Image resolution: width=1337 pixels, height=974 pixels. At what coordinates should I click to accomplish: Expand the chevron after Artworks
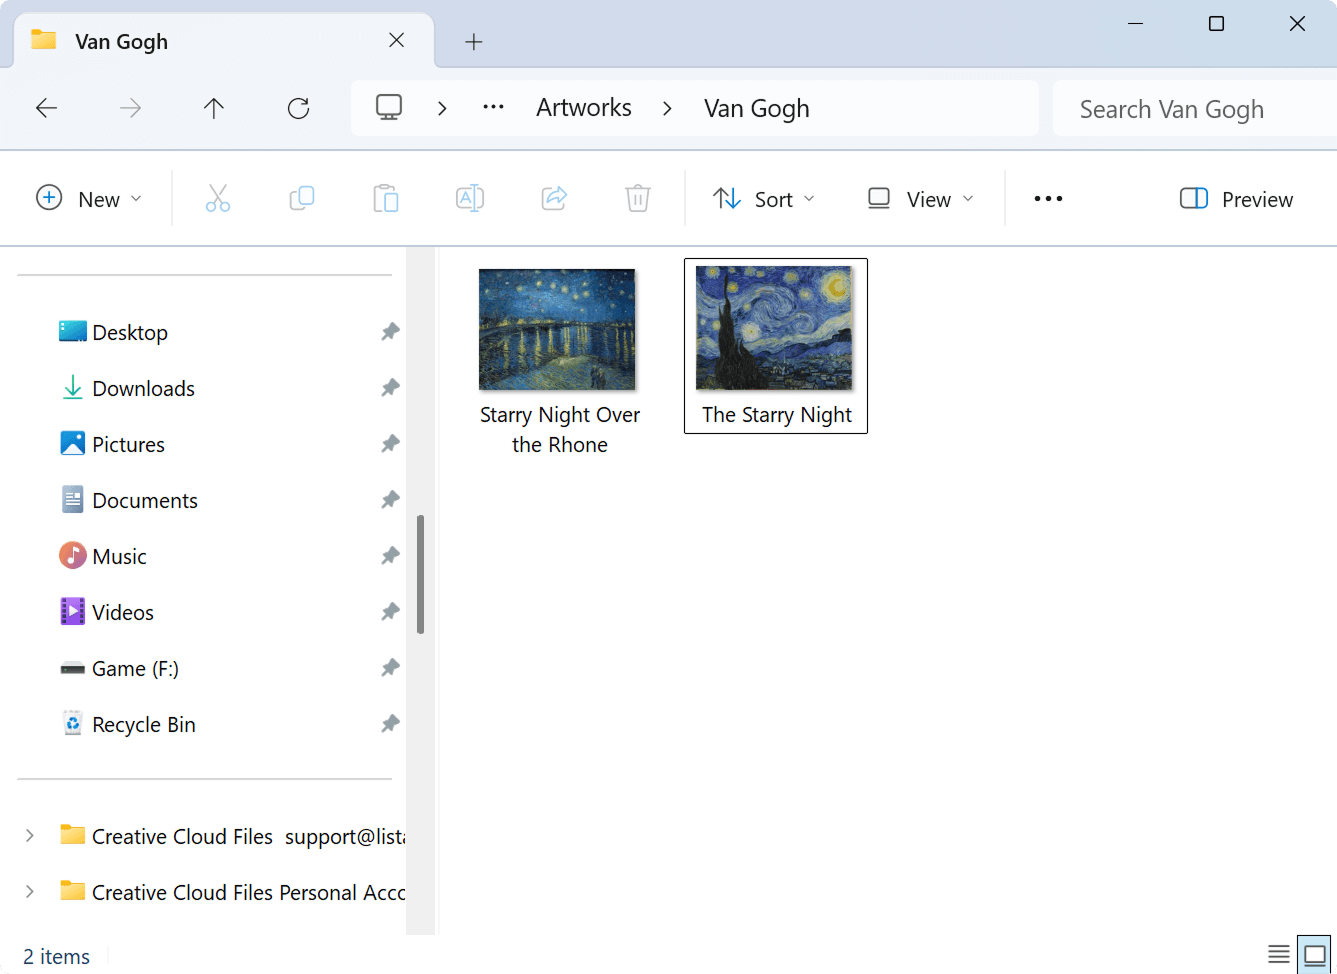coord(667,108)
